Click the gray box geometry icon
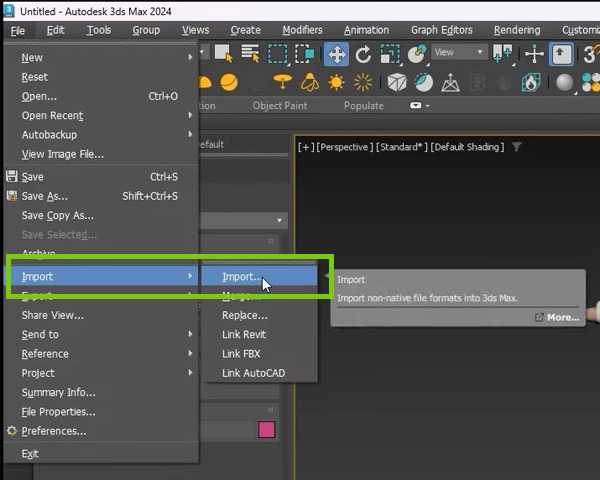The width and height of the screenshot is (600, 480). point(397,82)
